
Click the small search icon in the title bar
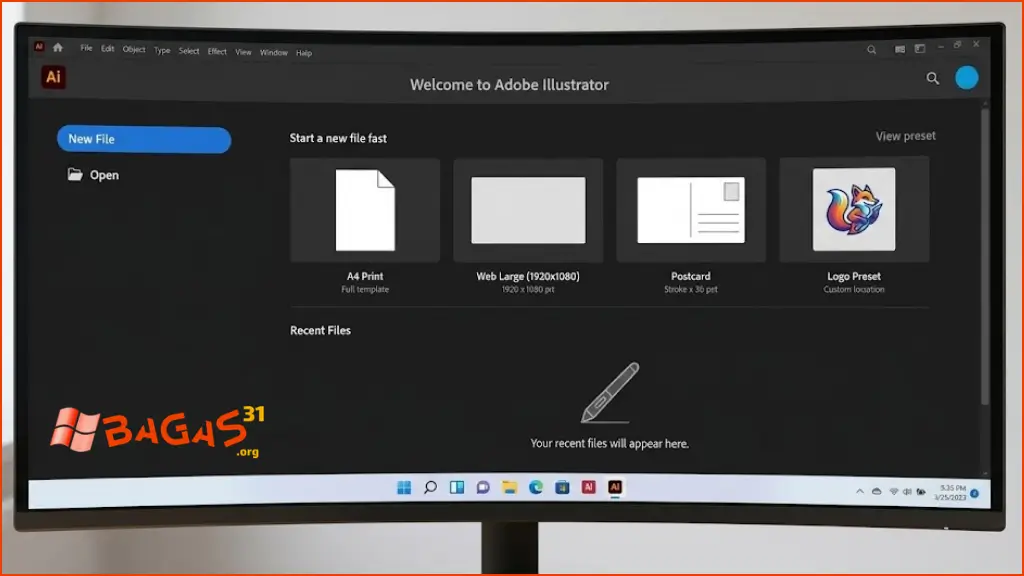coord(871,50)
